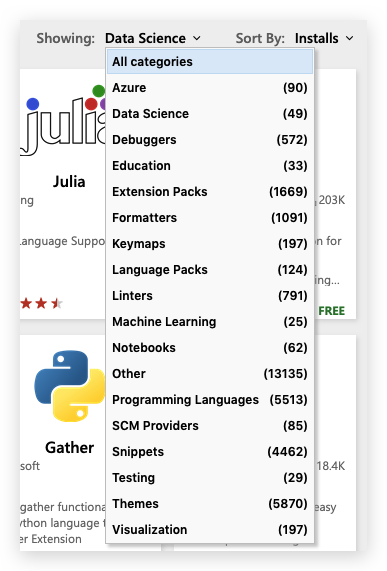The width and height of the screenshot is (387, 571).
Task: Pick the Extension Packs category
Action: [210, 192]
